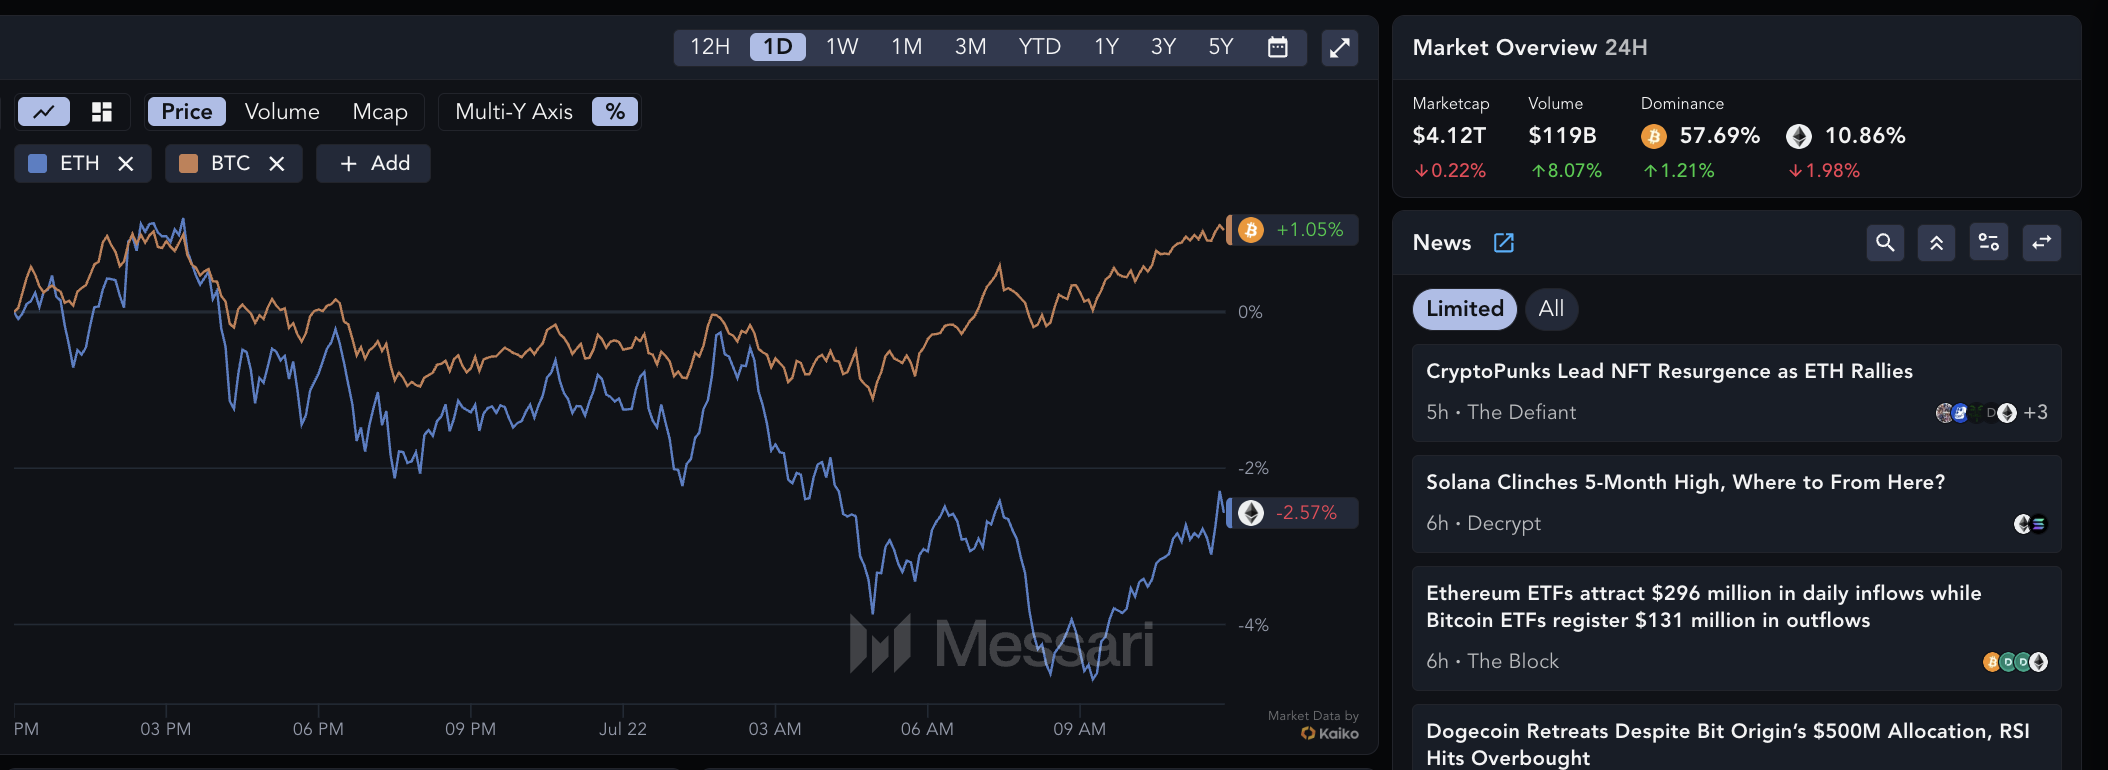The width and height of the screenshot is (2108, 770).
Task: Add another asset to the chart
Action: click(x=374, y=164)
